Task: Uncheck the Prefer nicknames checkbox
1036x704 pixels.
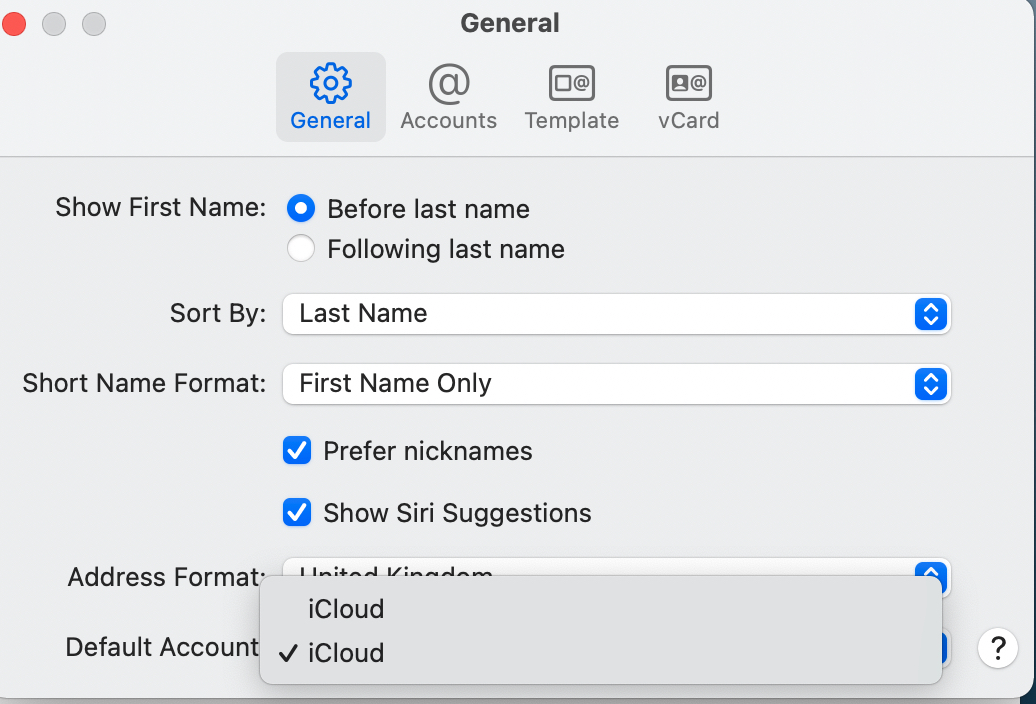Action: click(297, 451)
